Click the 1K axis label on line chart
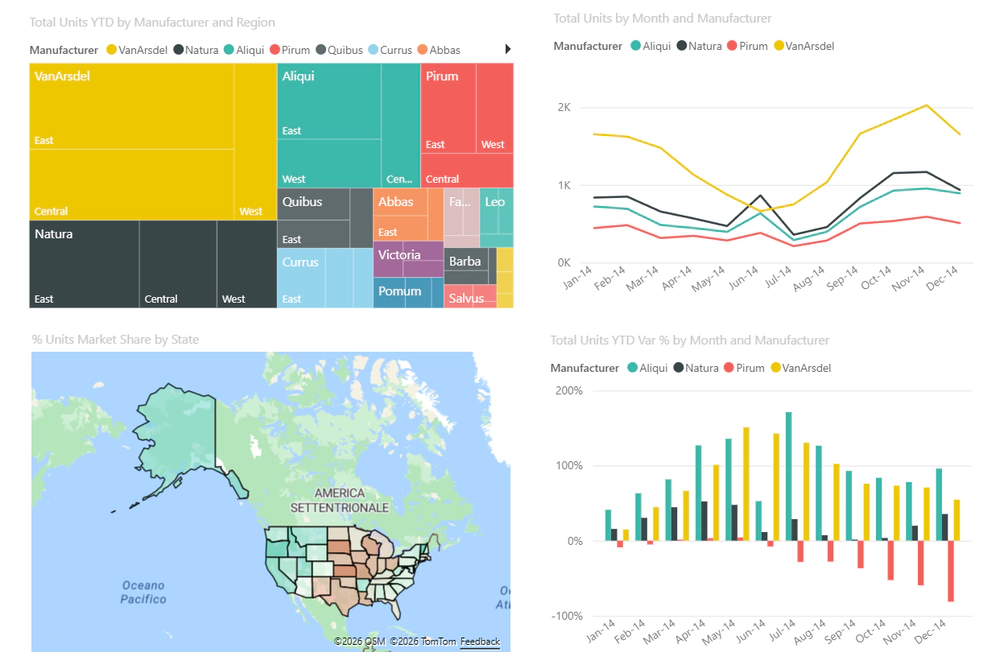This screenshot has width=1000, height=656. (564, 186)
